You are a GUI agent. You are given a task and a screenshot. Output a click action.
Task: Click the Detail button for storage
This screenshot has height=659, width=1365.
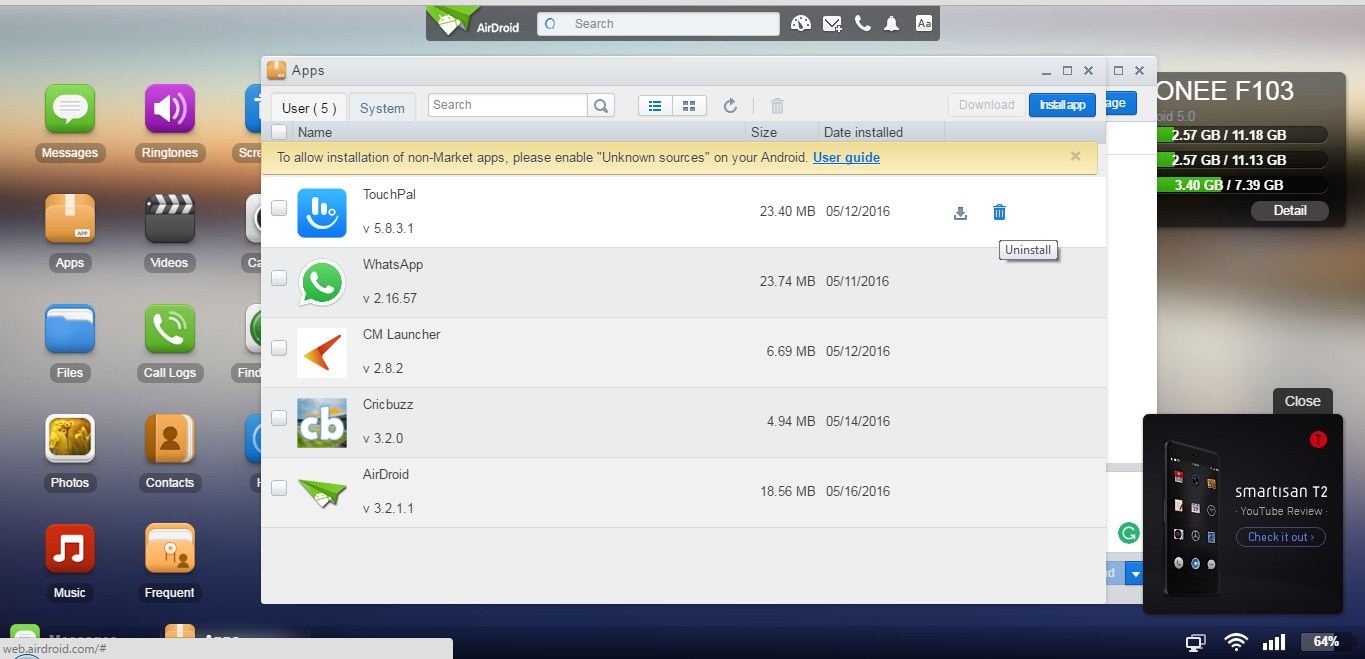(x=1290, y=210)
